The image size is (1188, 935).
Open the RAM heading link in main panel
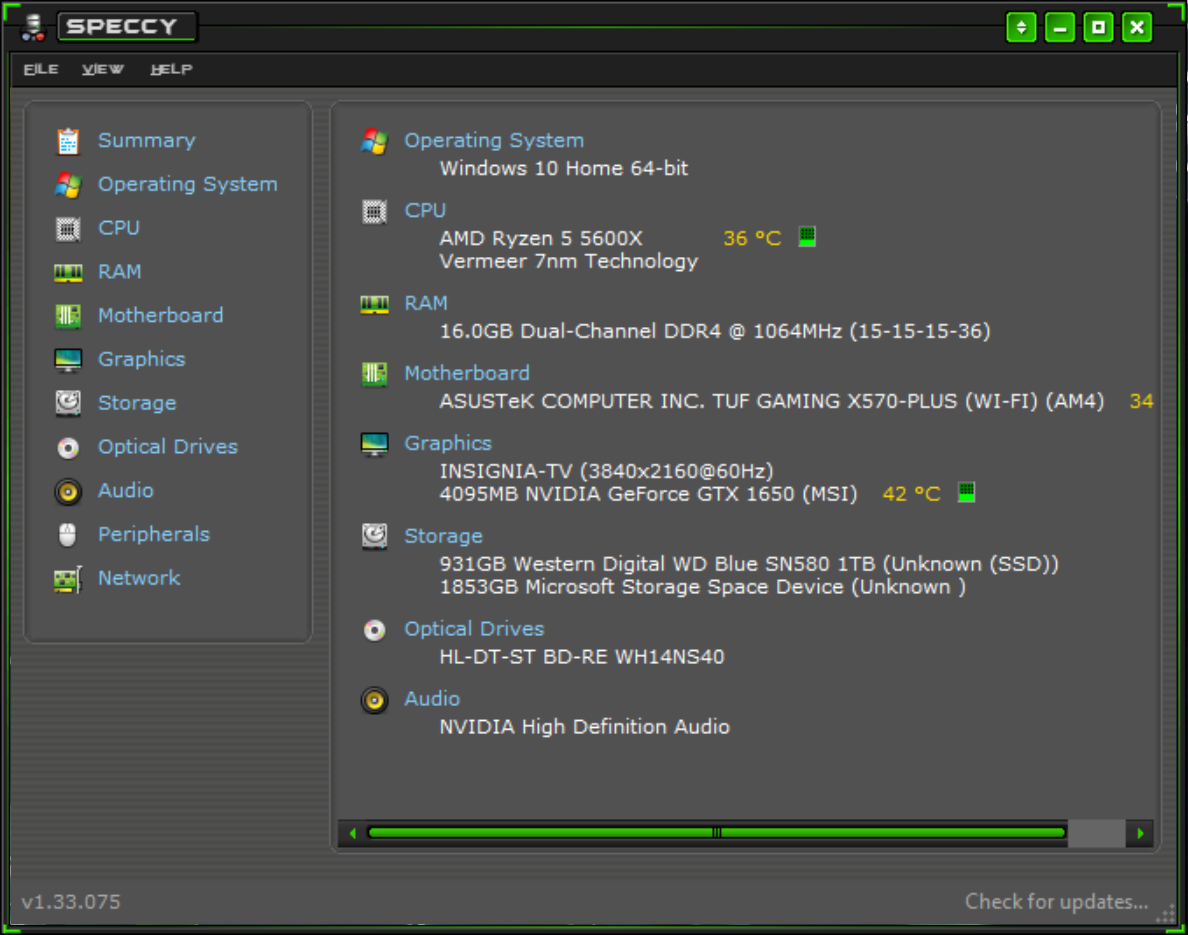point(426,304)
